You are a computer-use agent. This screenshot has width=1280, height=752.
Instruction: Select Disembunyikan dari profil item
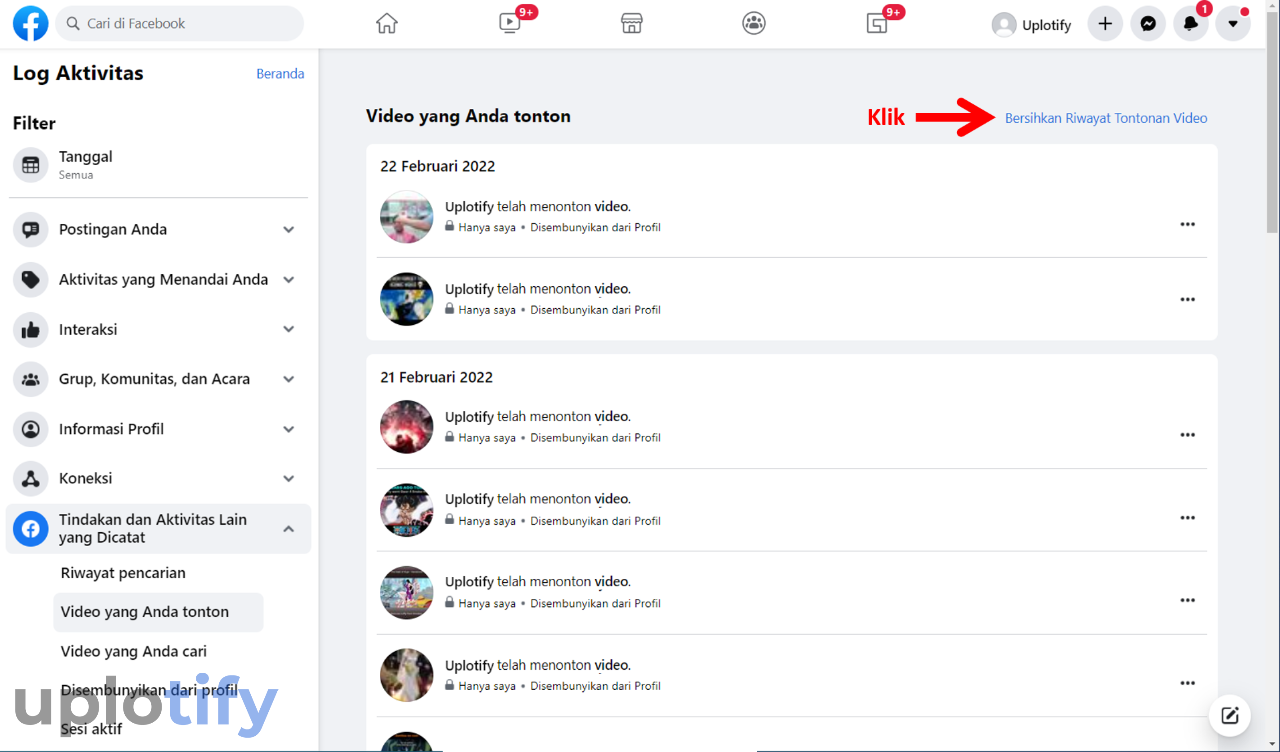click(x=149, y=690)
